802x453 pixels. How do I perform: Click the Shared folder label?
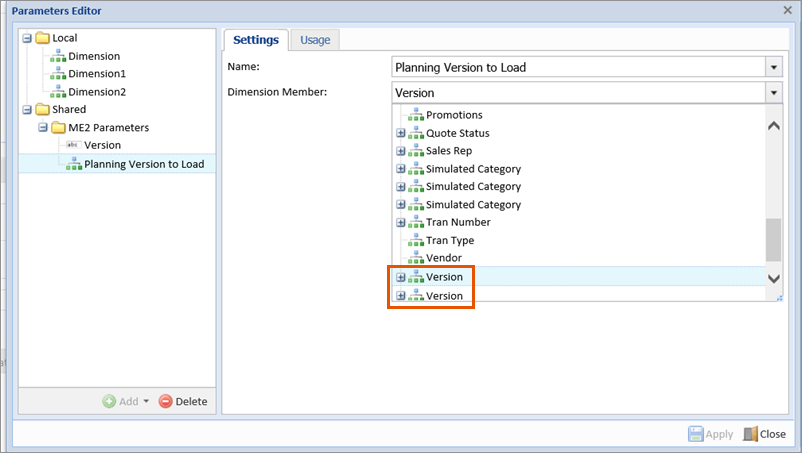coord(69,109)
